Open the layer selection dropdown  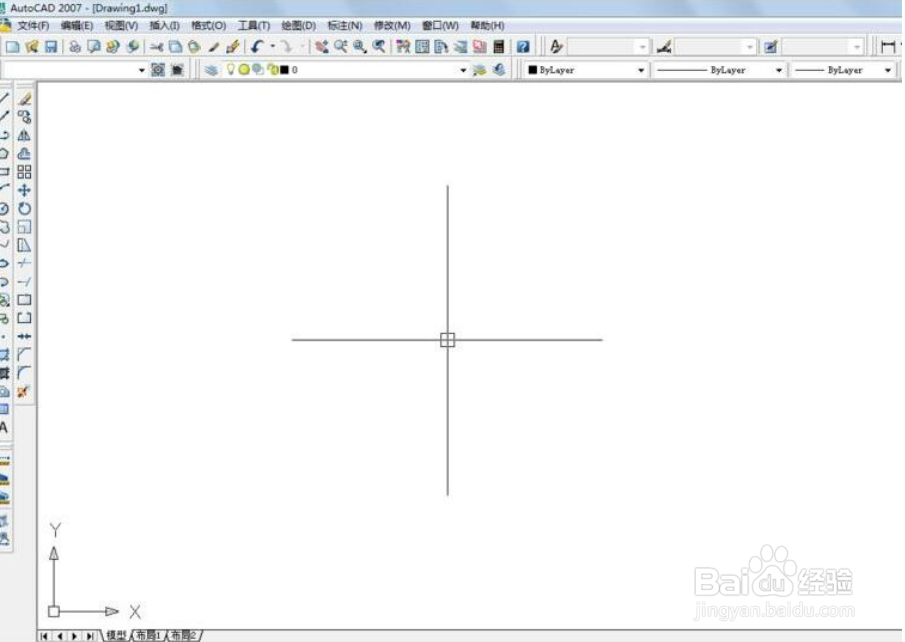click(463, 69)
